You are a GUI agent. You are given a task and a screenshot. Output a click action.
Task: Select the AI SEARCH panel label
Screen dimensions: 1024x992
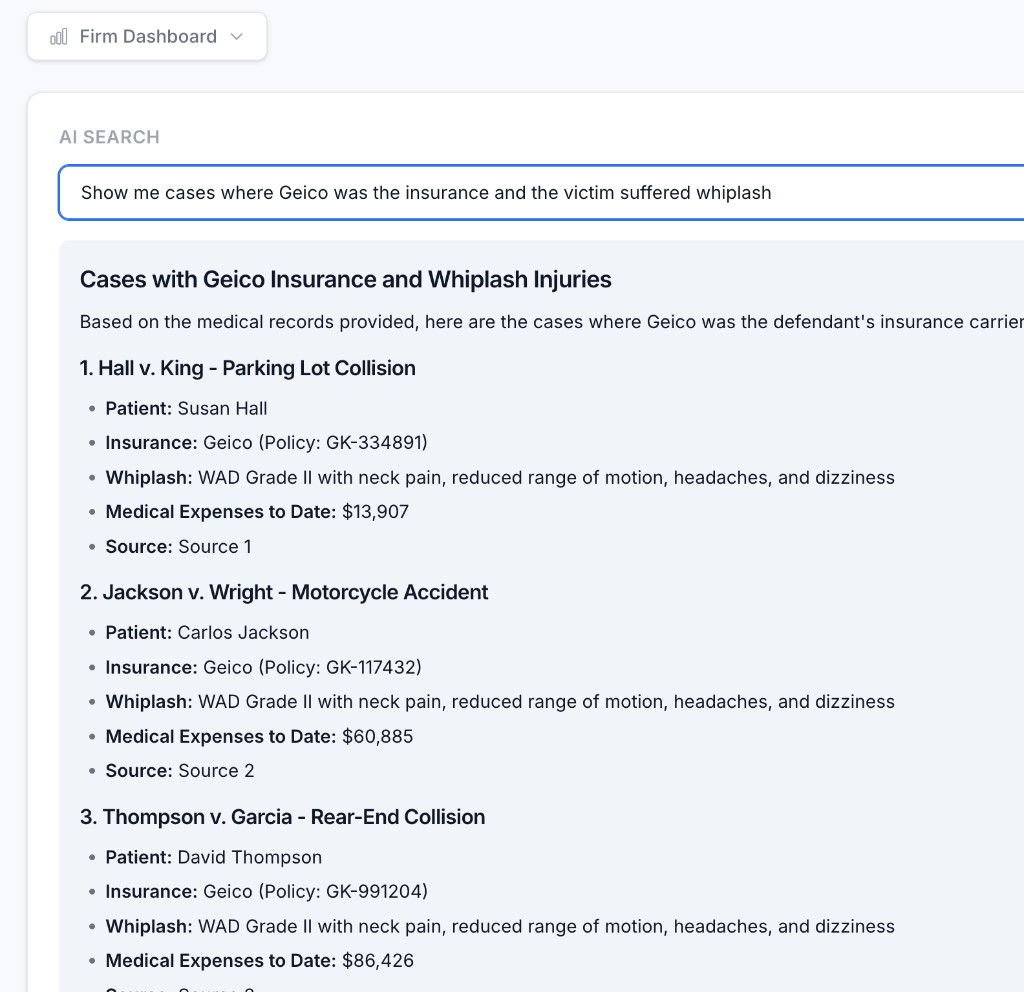[x=109, y=137]
